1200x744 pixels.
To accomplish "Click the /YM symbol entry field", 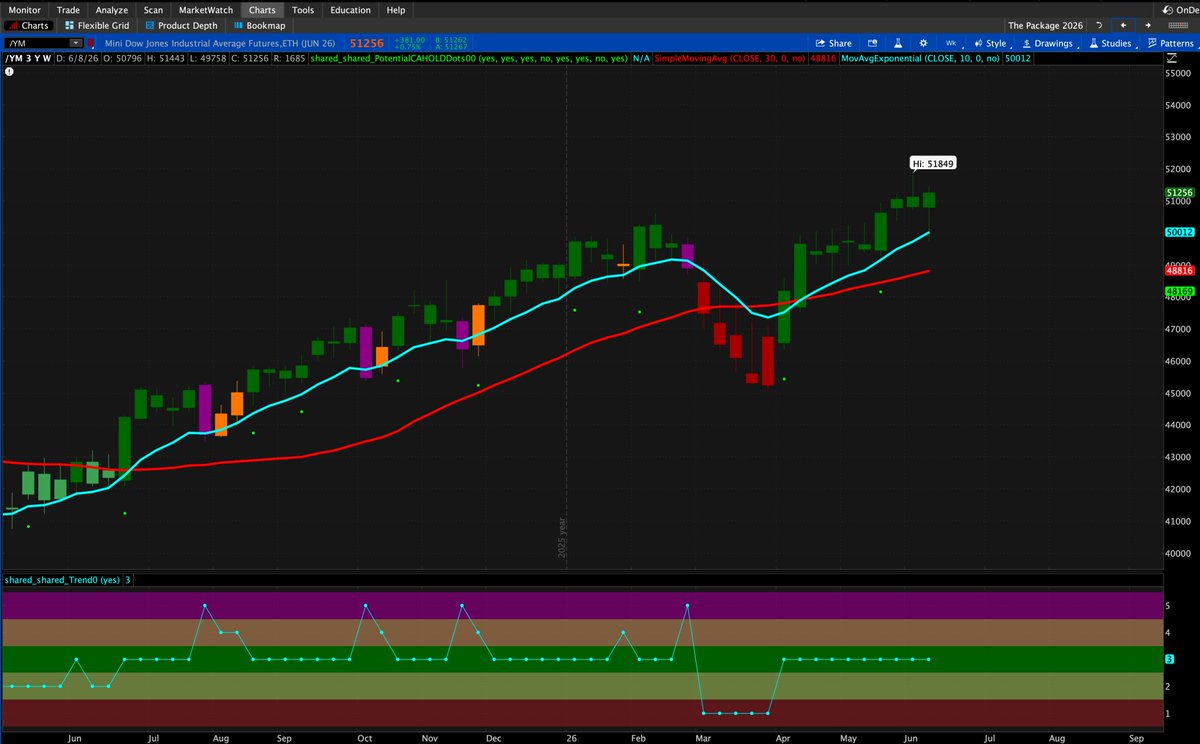I will [37, 43].
